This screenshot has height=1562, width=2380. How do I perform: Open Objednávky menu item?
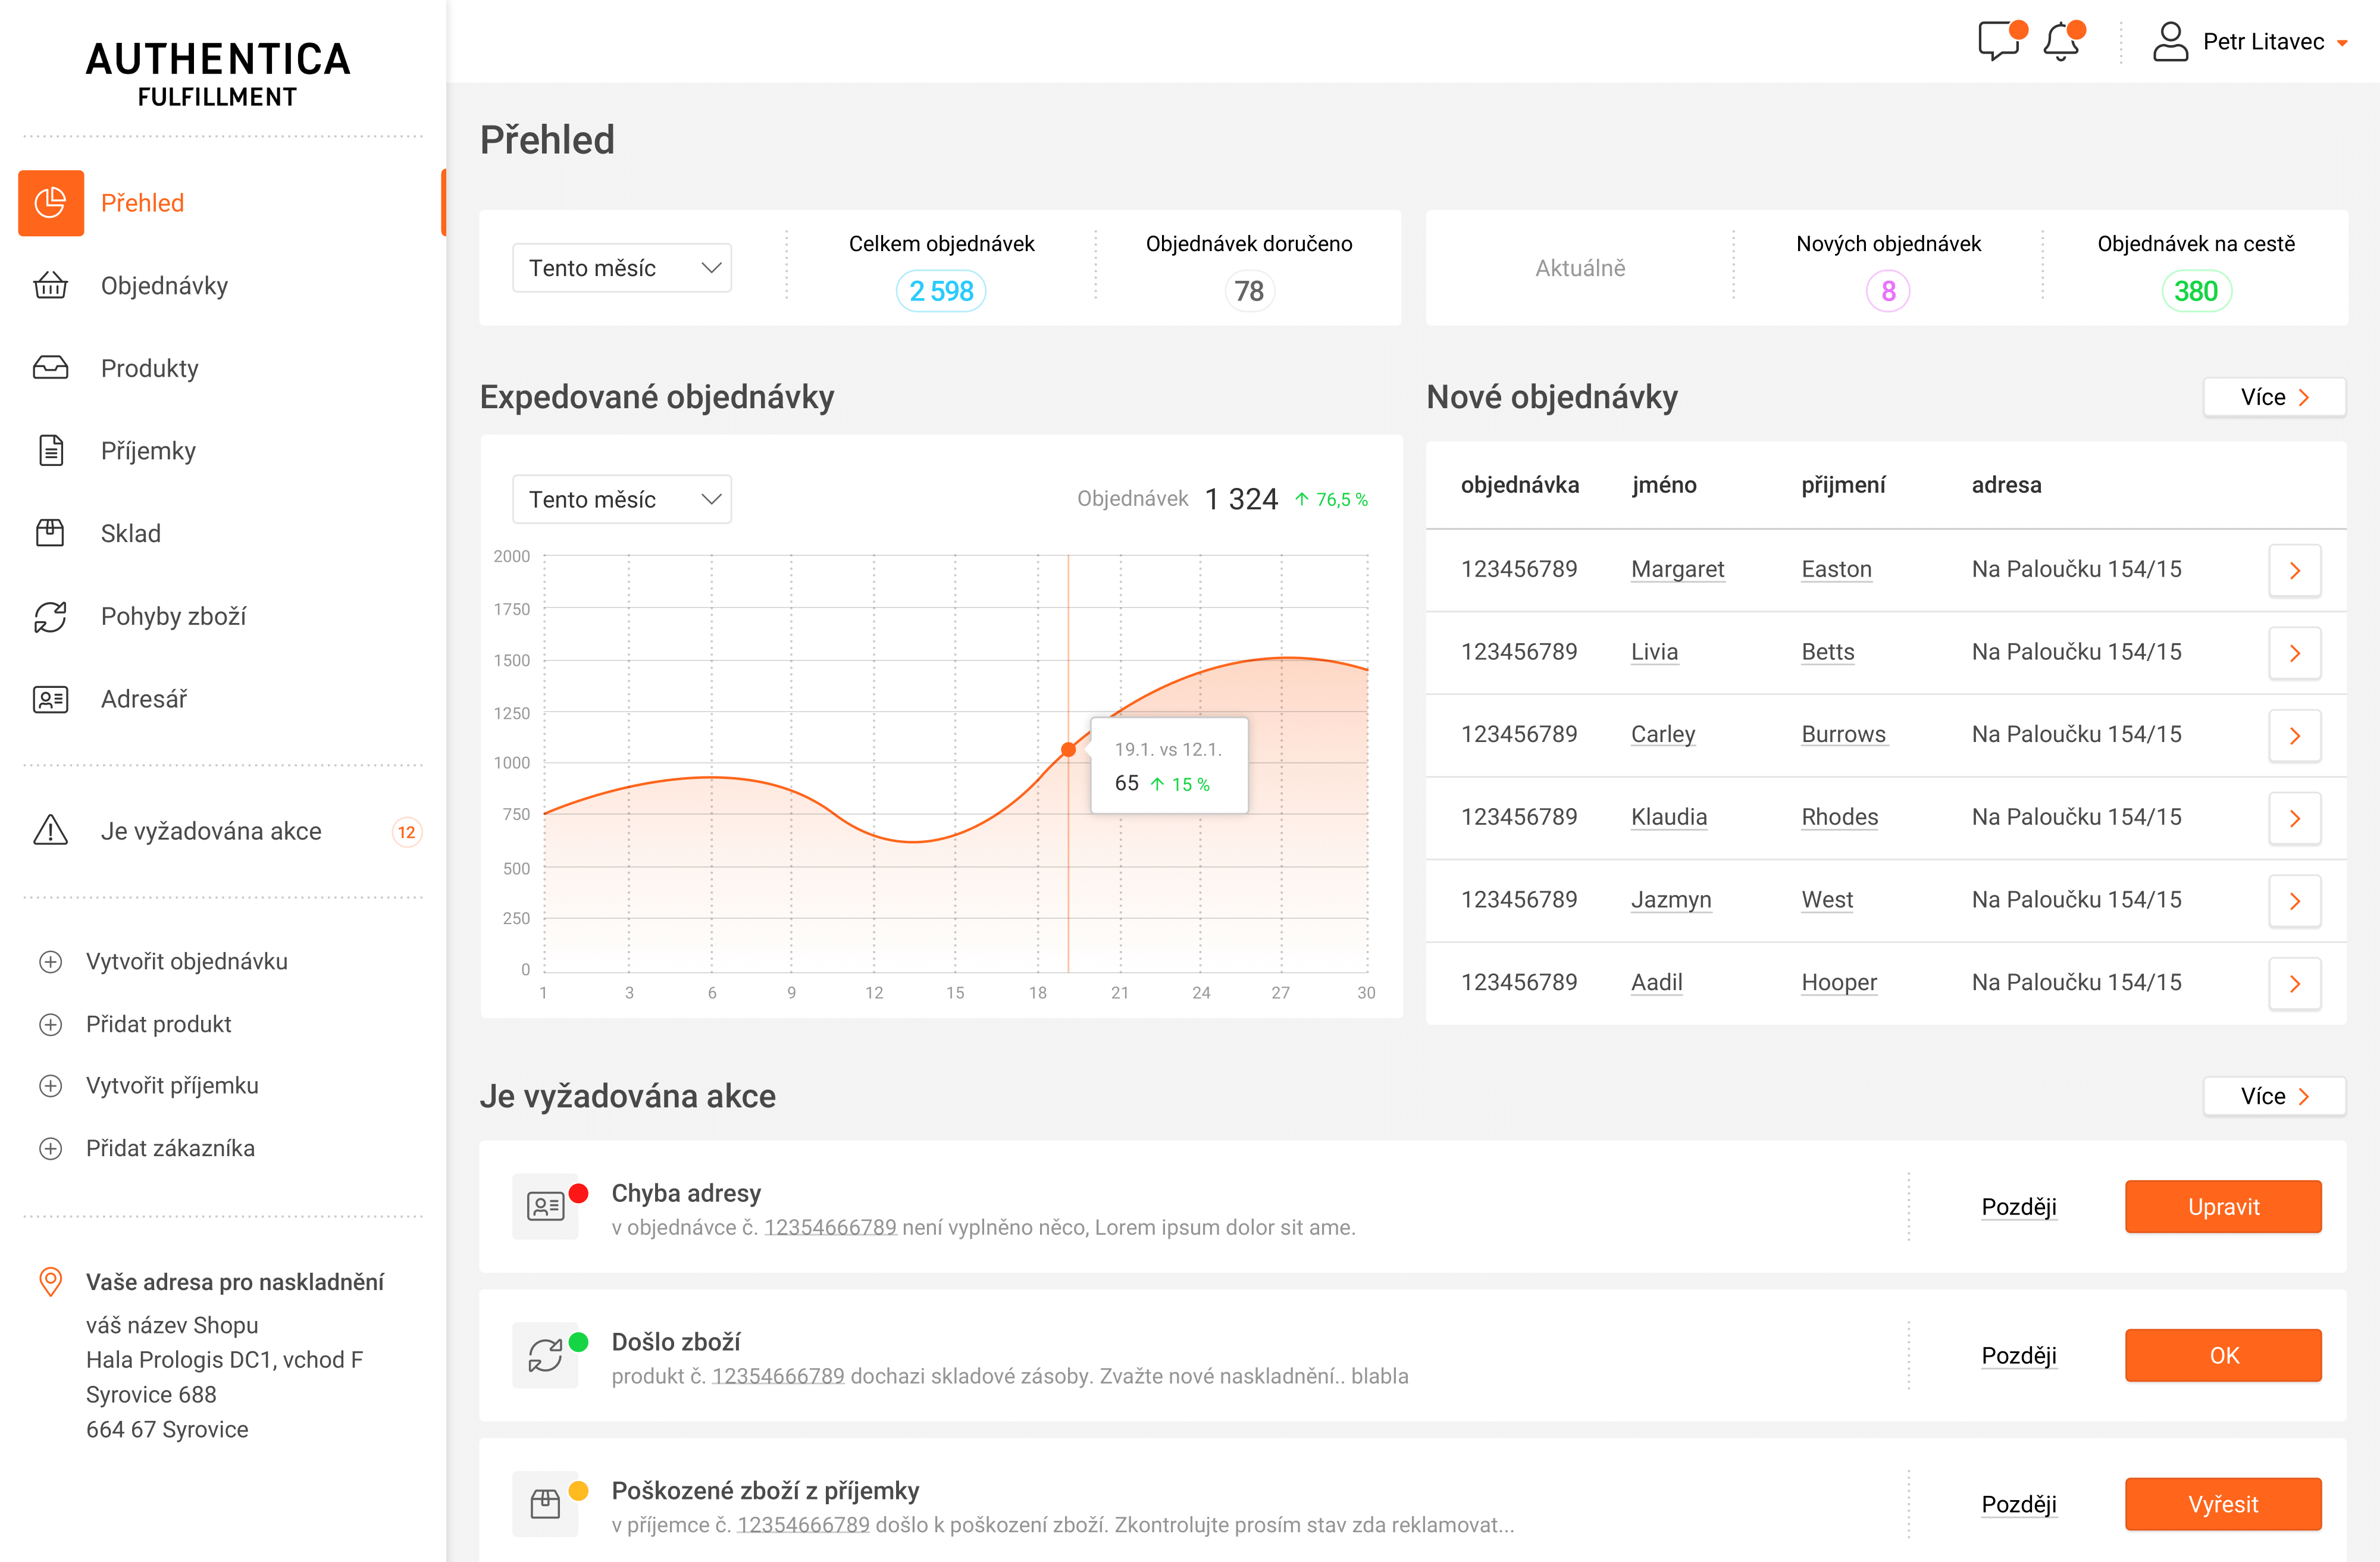(x=164, y=286)
